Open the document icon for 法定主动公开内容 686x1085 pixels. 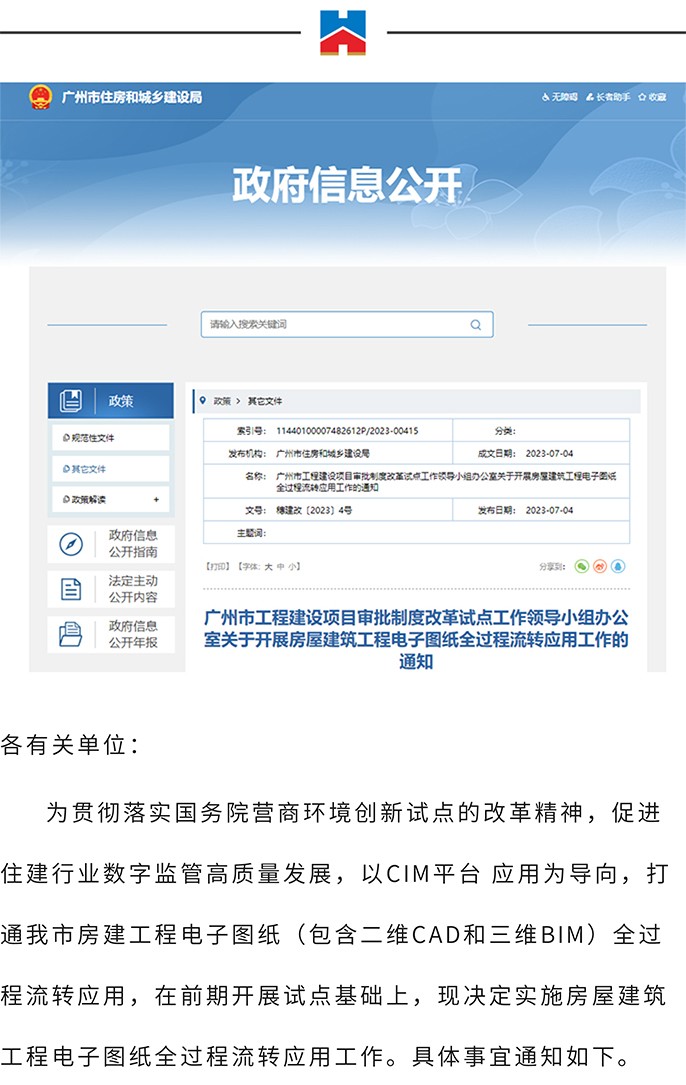click(71, 589)
